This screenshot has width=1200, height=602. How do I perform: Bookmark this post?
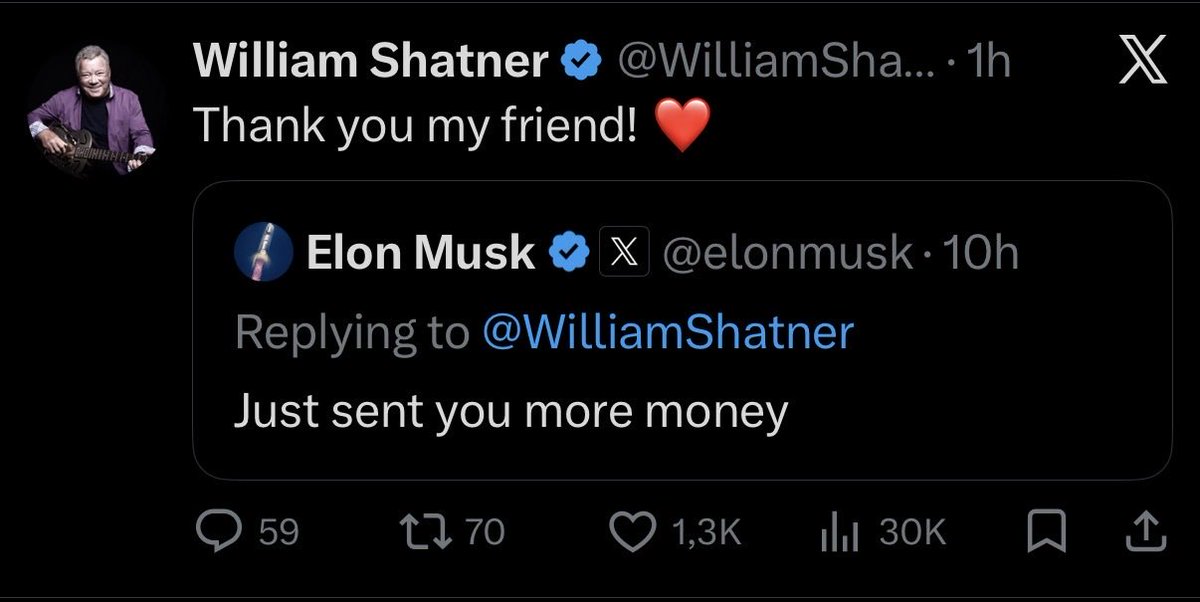tap(1045, 531)
